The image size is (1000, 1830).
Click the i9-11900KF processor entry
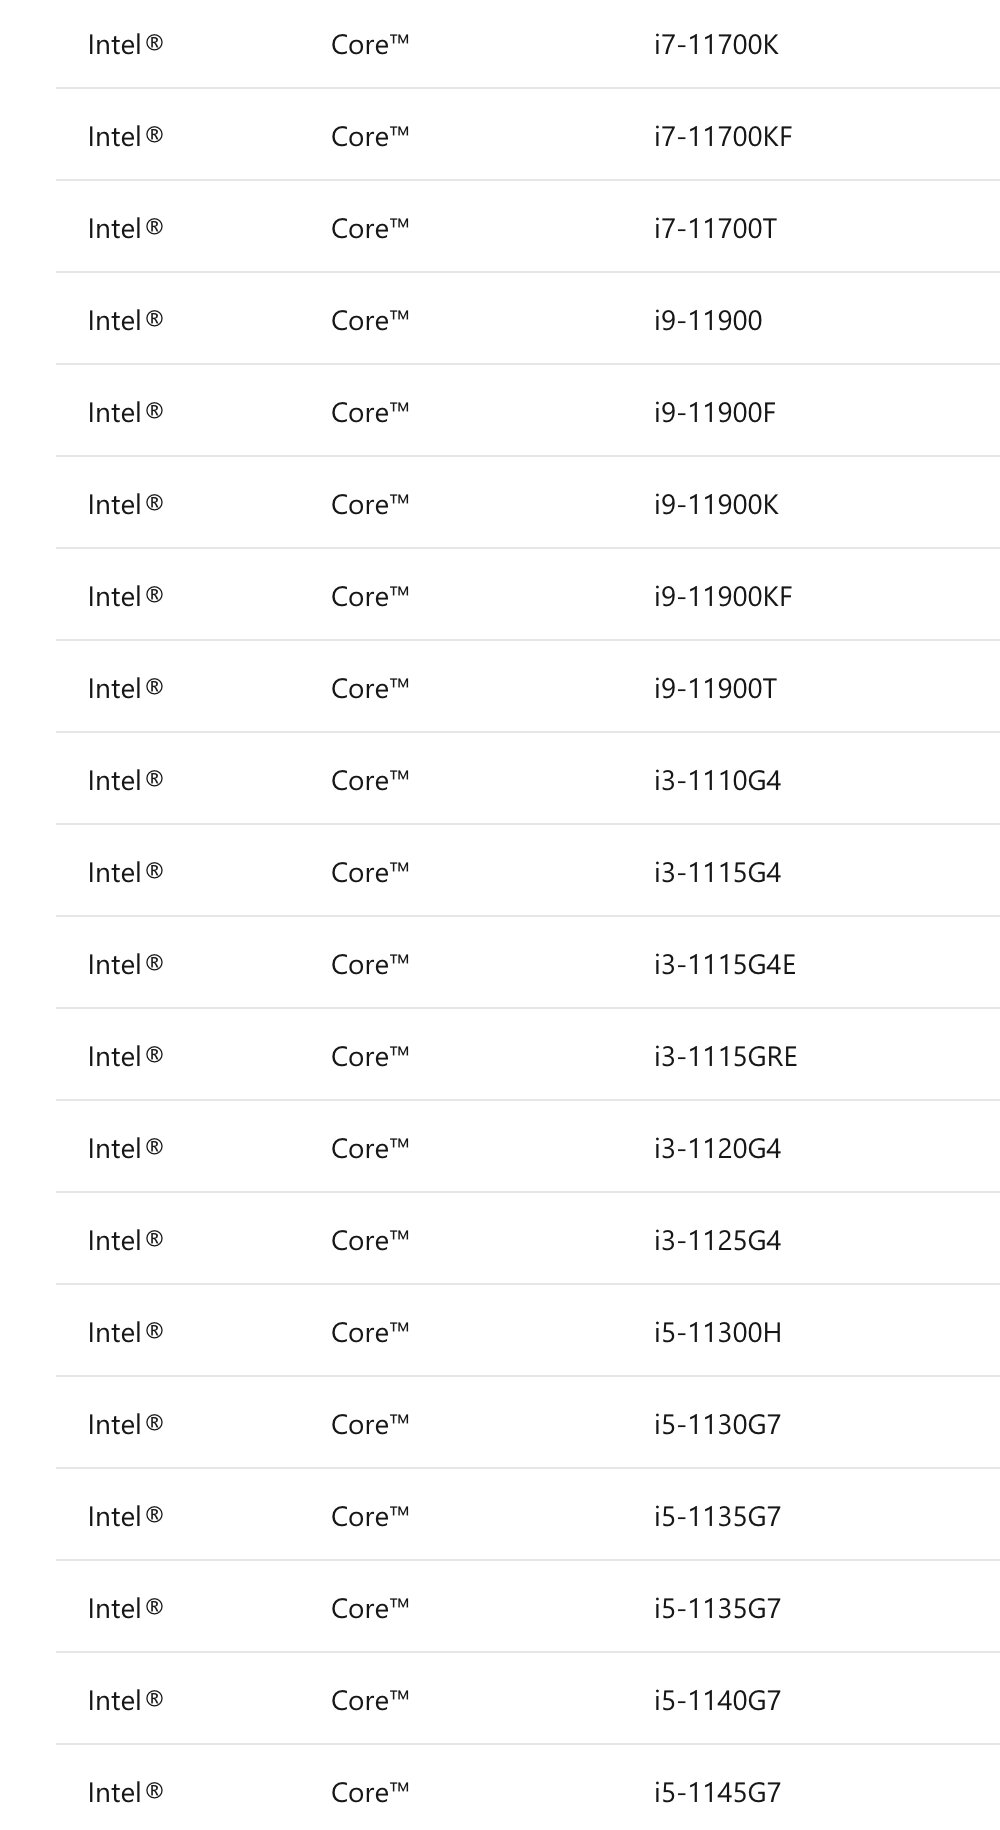coord(723,597)
